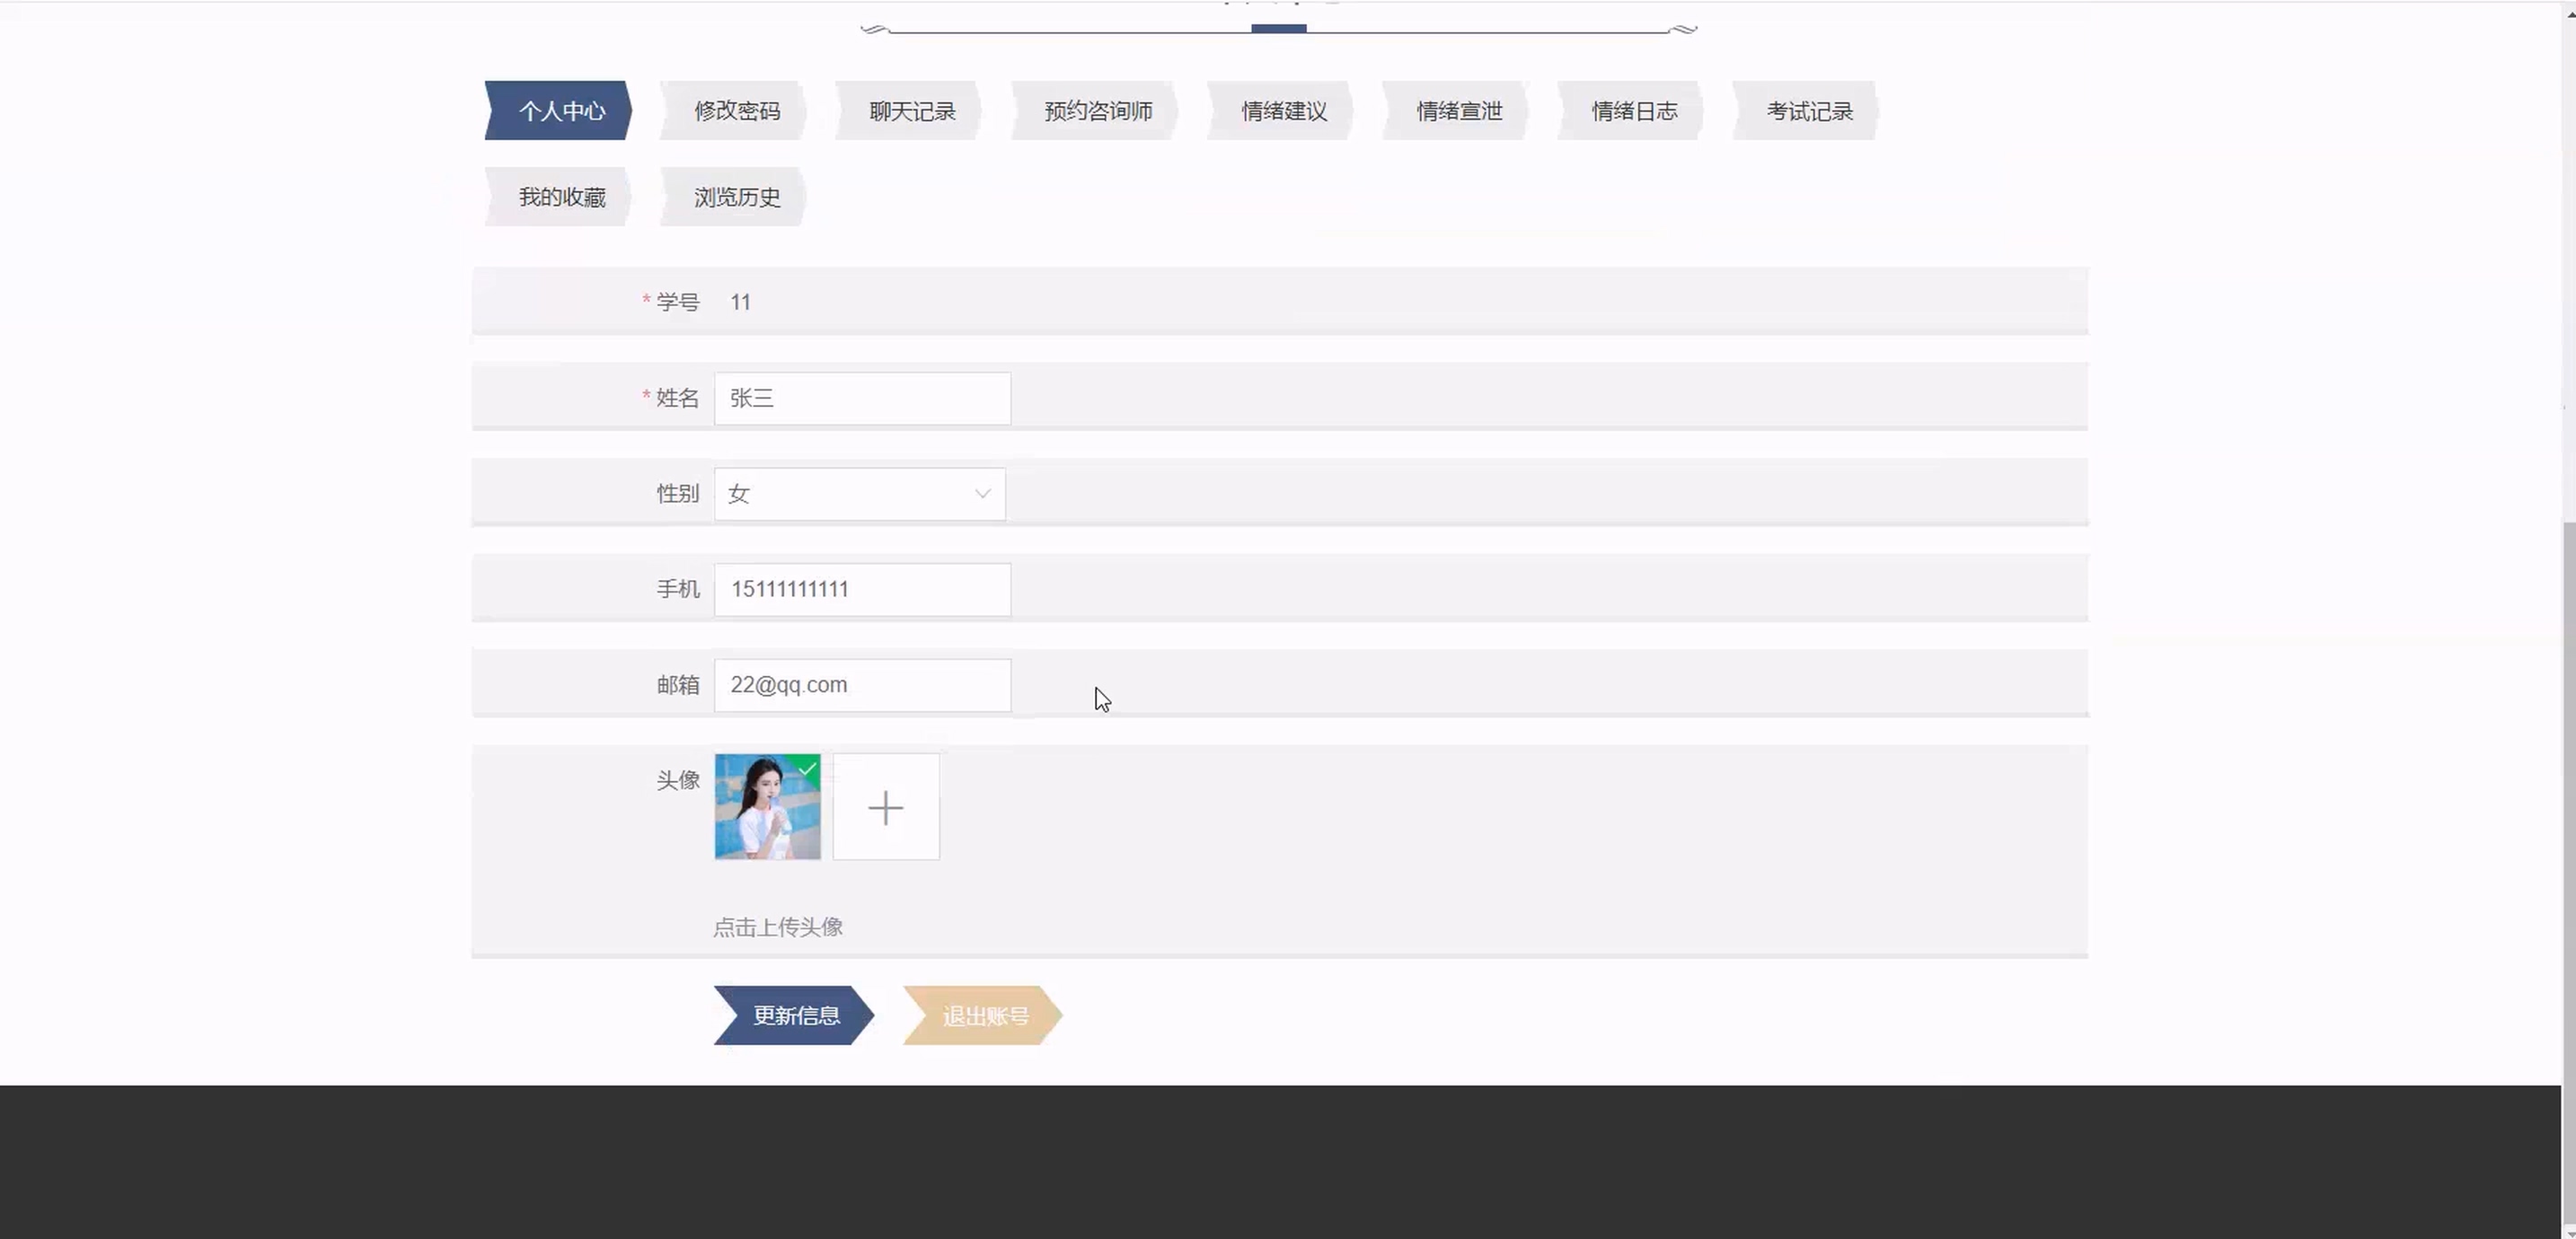
Task: Click the 手机 number input field
Action: (861, 590)
